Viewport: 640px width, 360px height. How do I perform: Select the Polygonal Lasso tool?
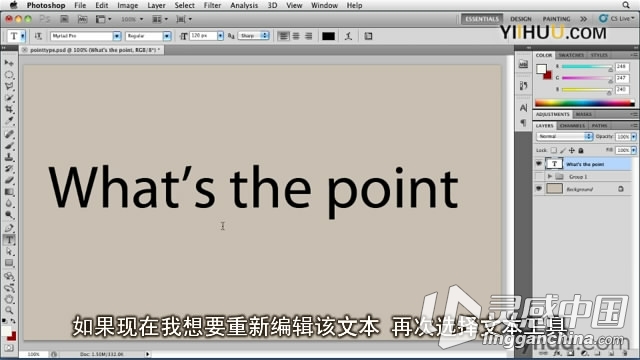[9, 86]
